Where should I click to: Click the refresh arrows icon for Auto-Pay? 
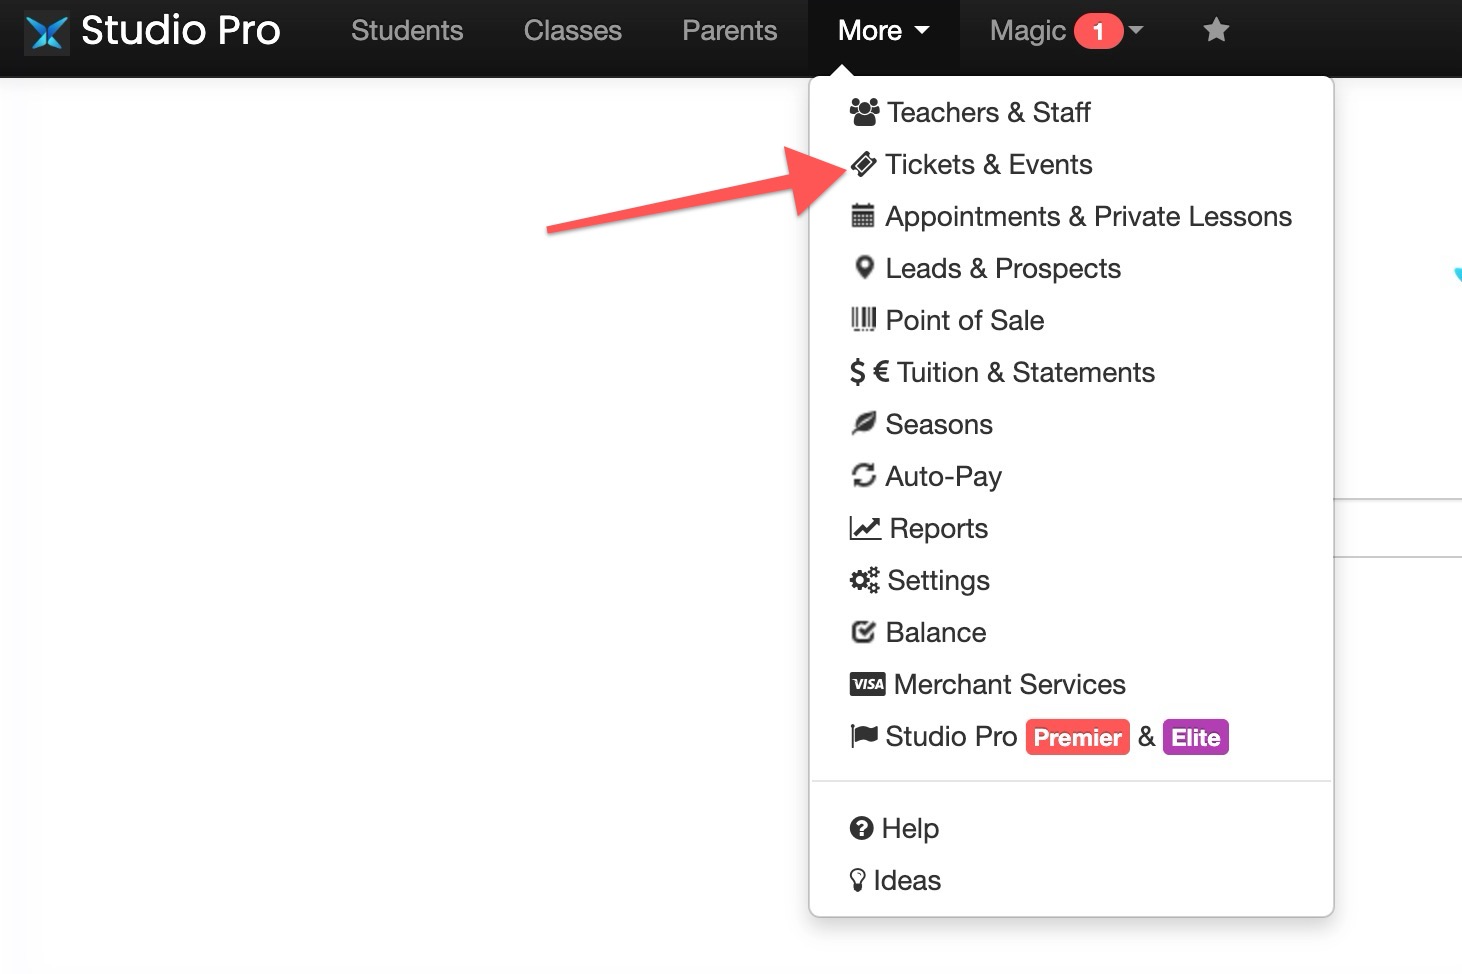coord(863,476)
